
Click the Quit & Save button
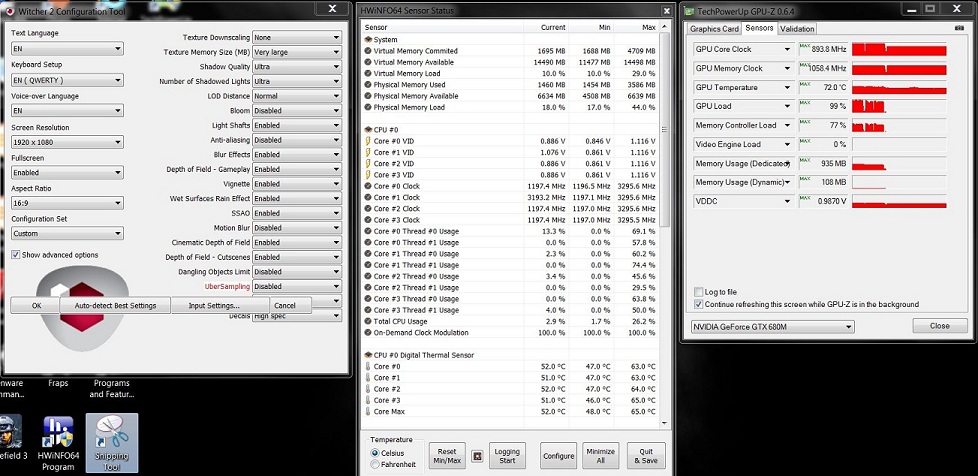(646, 456)
